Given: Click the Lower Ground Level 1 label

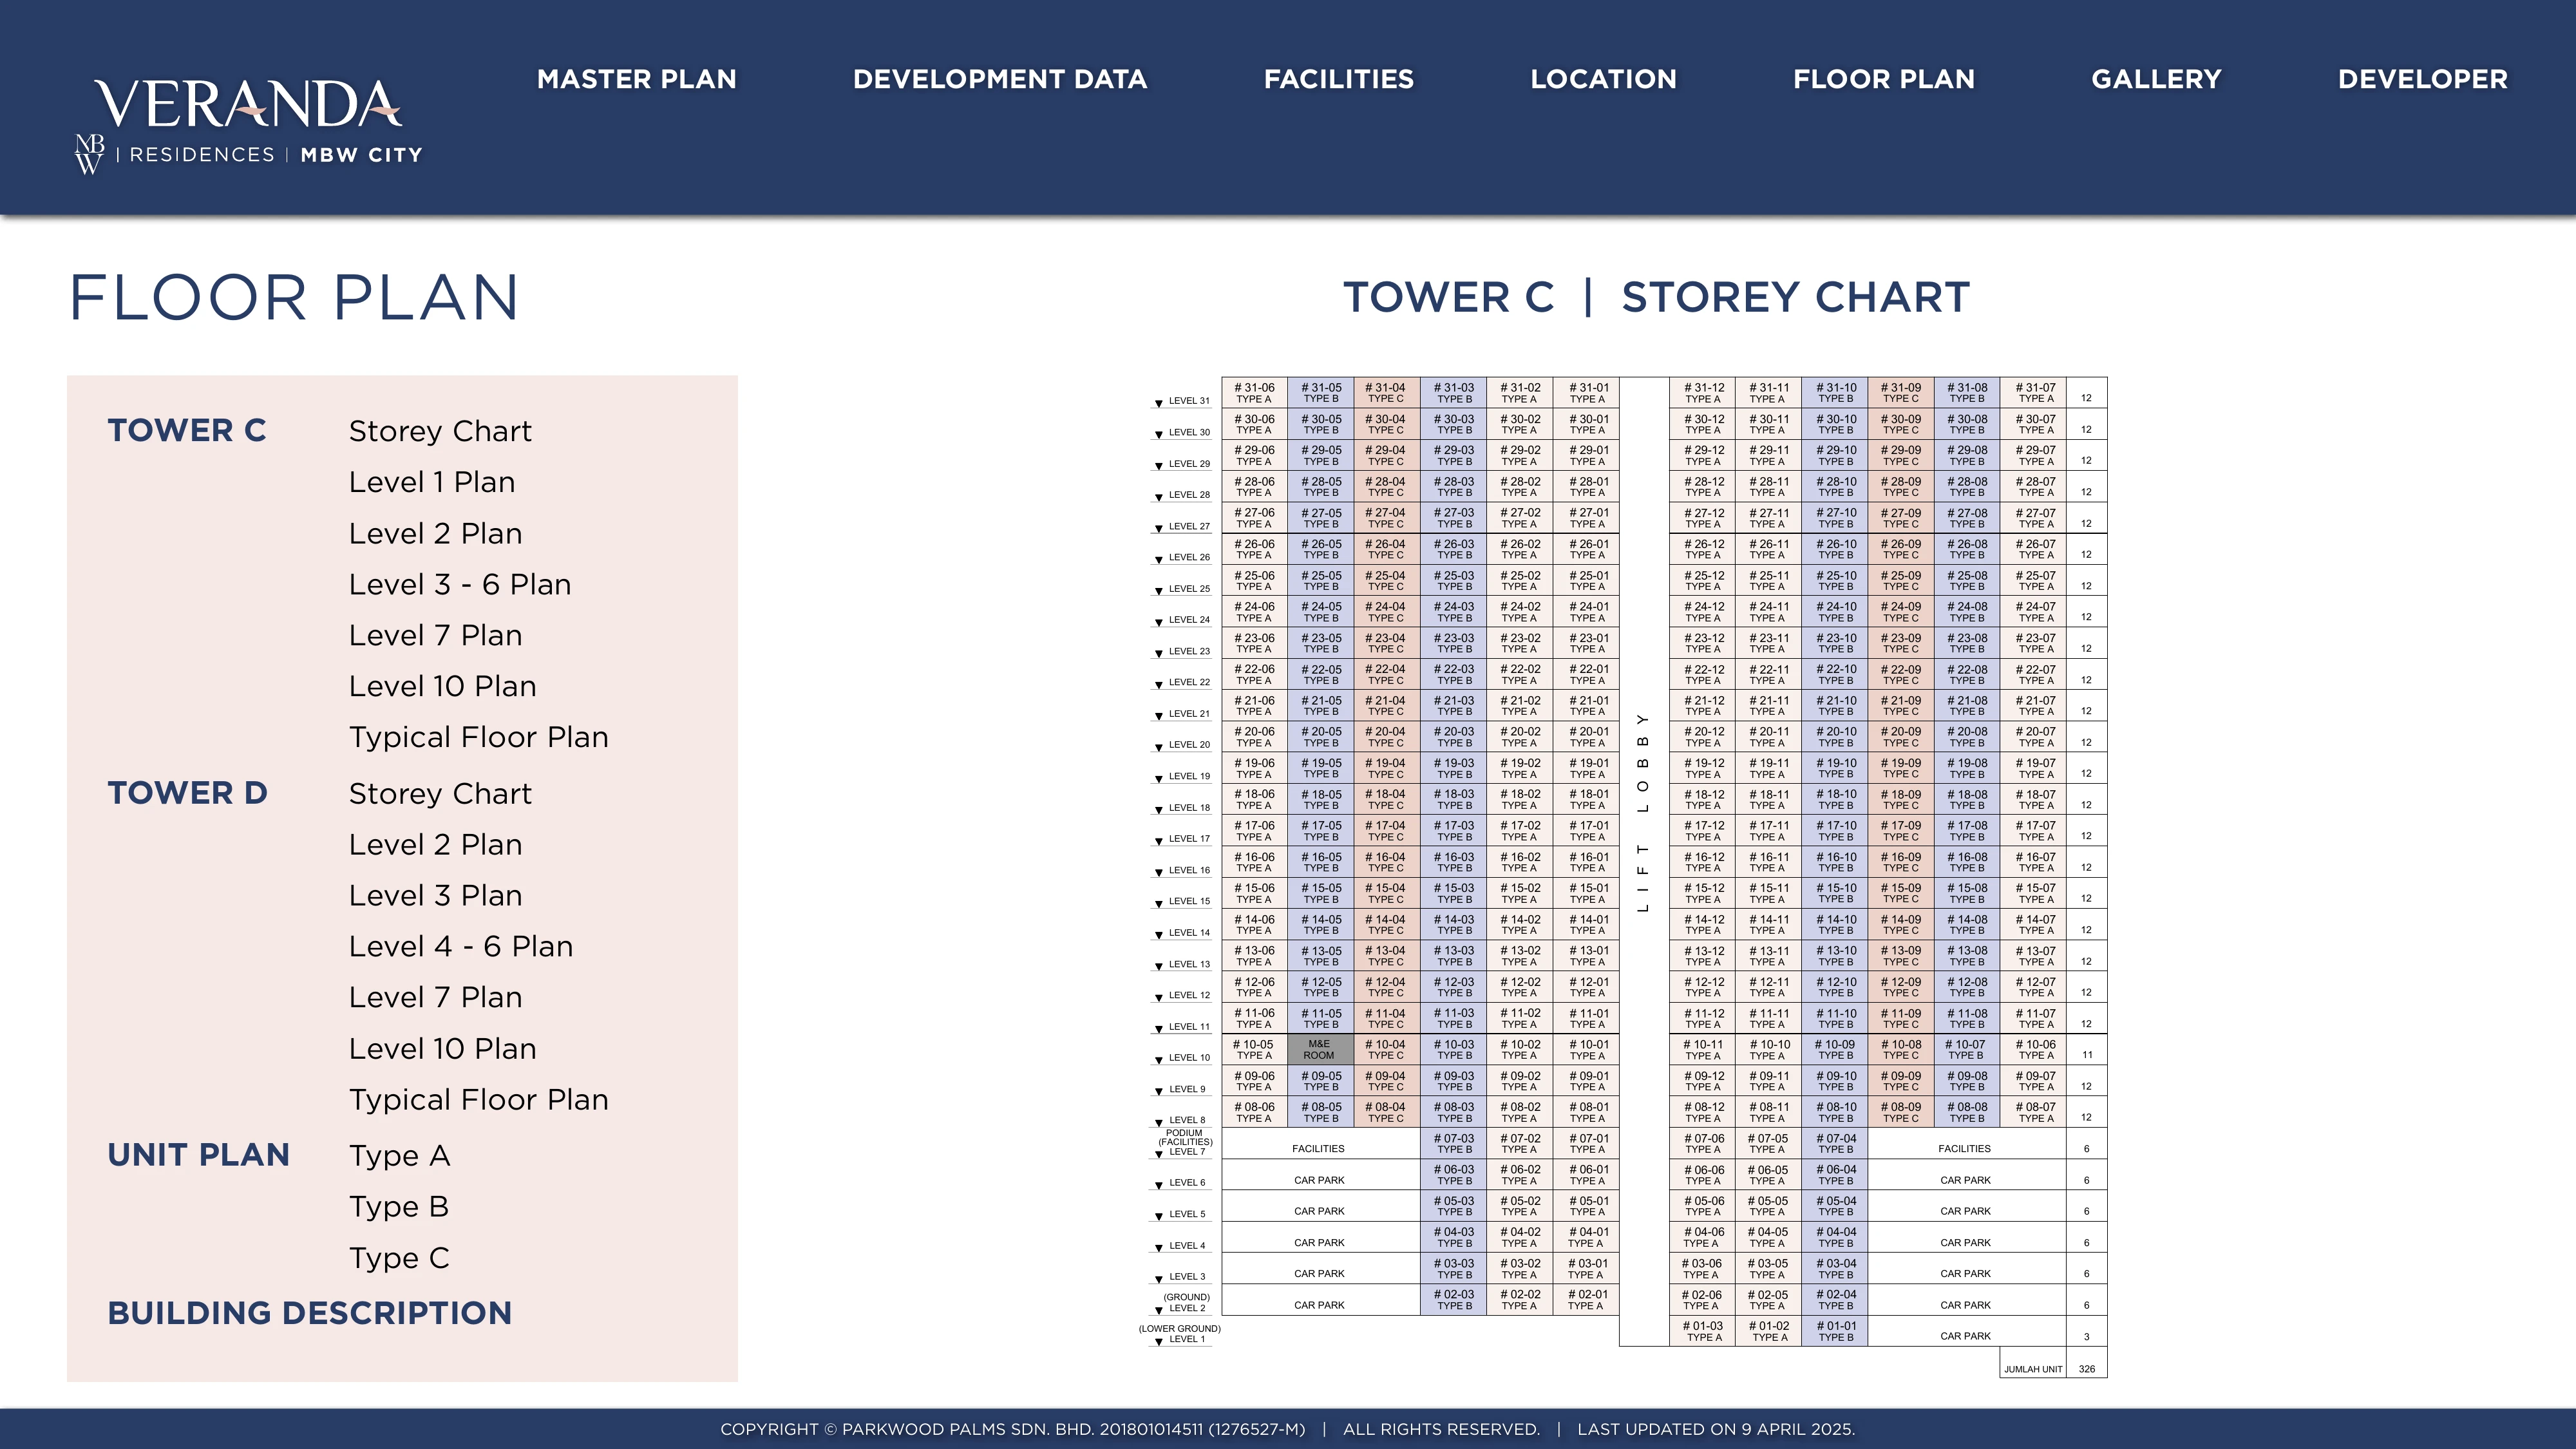Looking at the screenshot, I should tap(1180, 1334).
